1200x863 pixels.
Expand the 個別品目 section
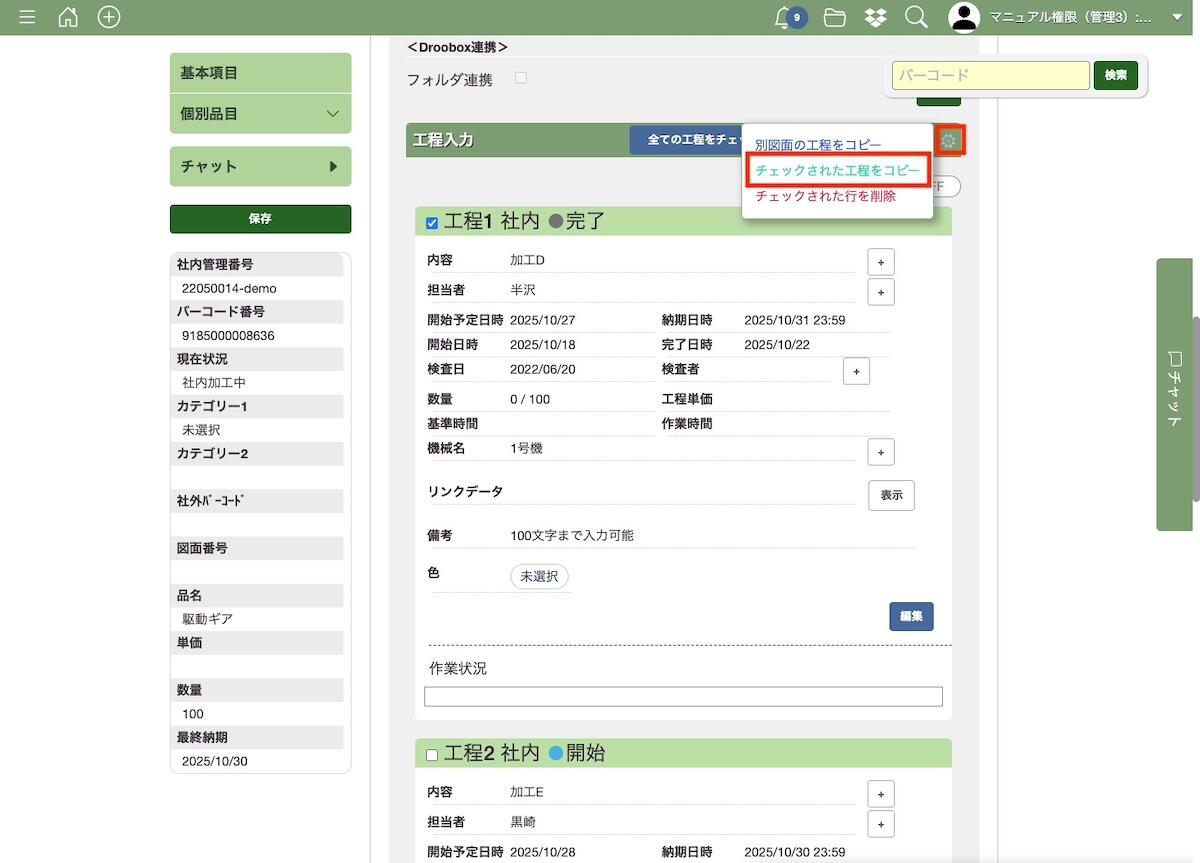click(260, 114)
